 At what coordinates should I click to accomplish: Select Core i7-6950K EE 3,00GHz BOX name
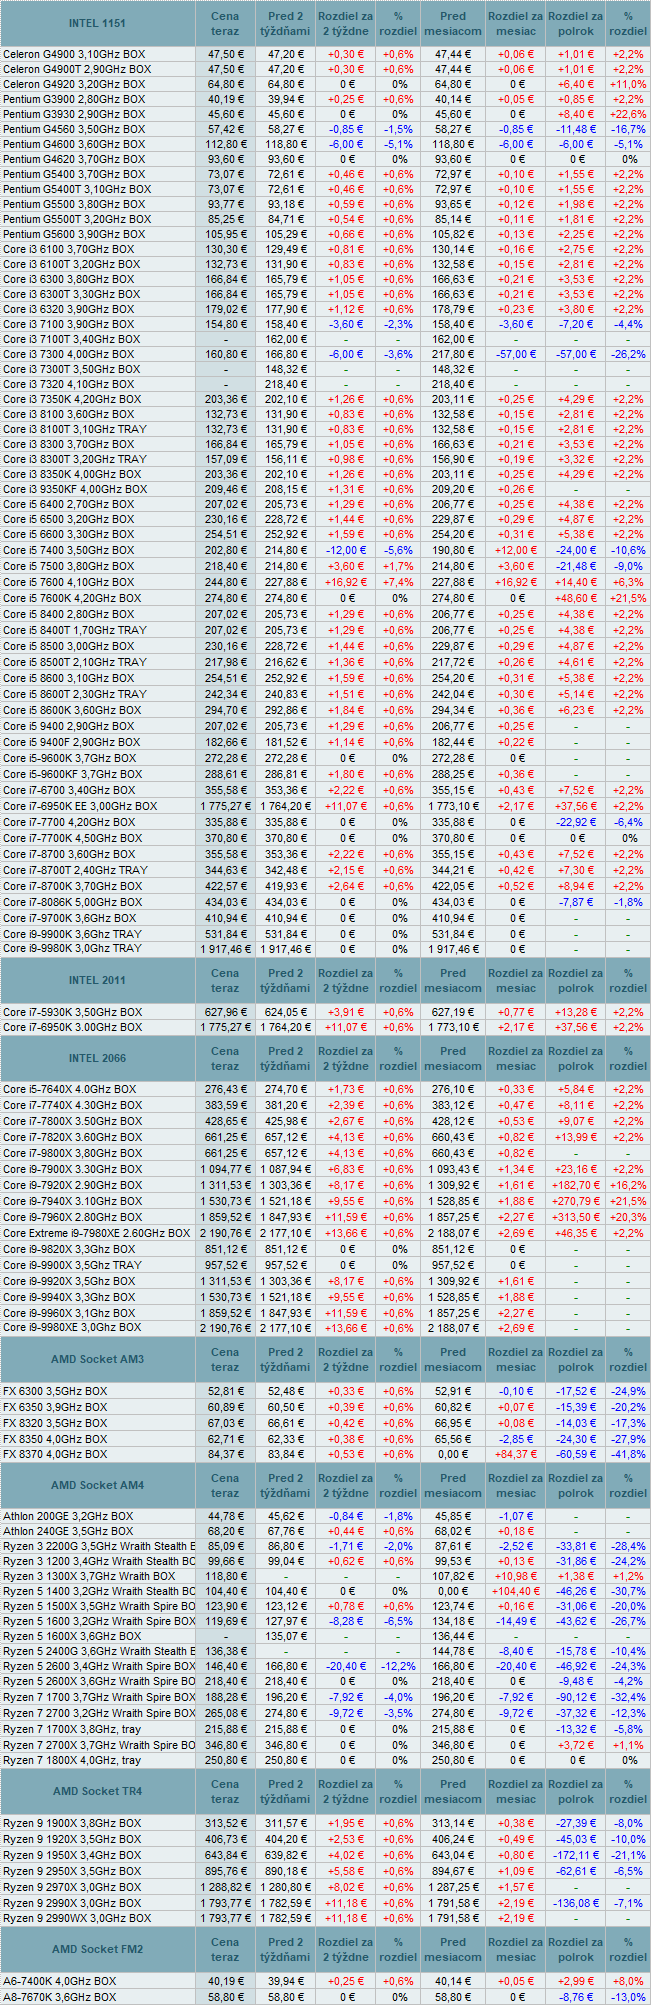click(80, 806)
